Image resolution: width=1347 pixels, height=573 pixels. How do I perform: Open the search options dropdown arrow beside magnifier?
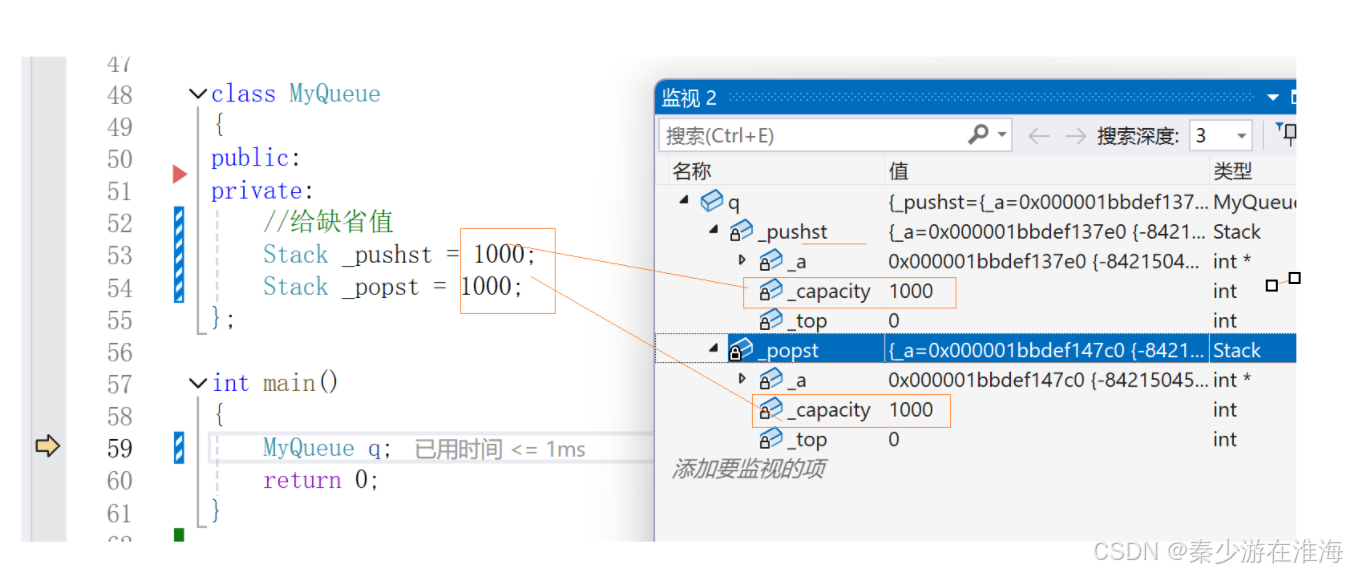coord(1002,135)
